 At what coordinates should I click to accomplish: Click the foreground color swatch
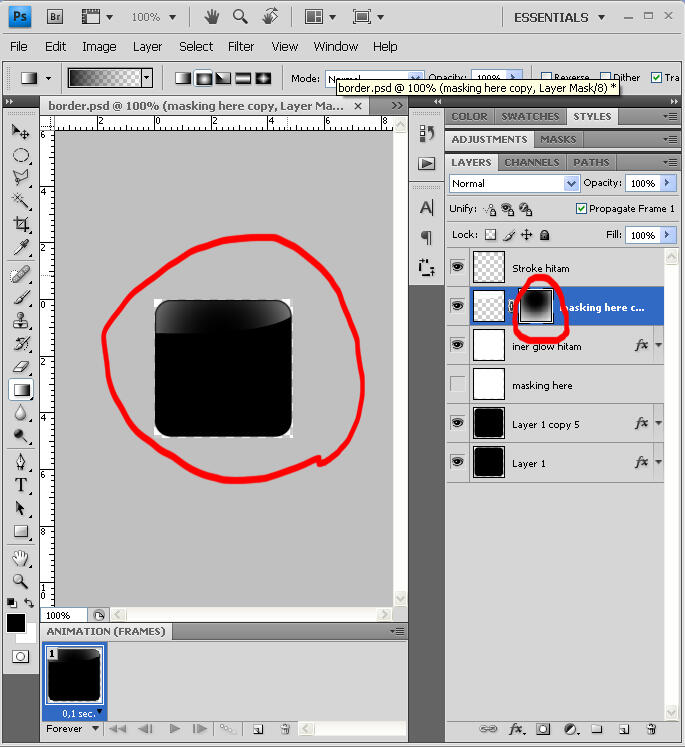[x=16, y=623]
